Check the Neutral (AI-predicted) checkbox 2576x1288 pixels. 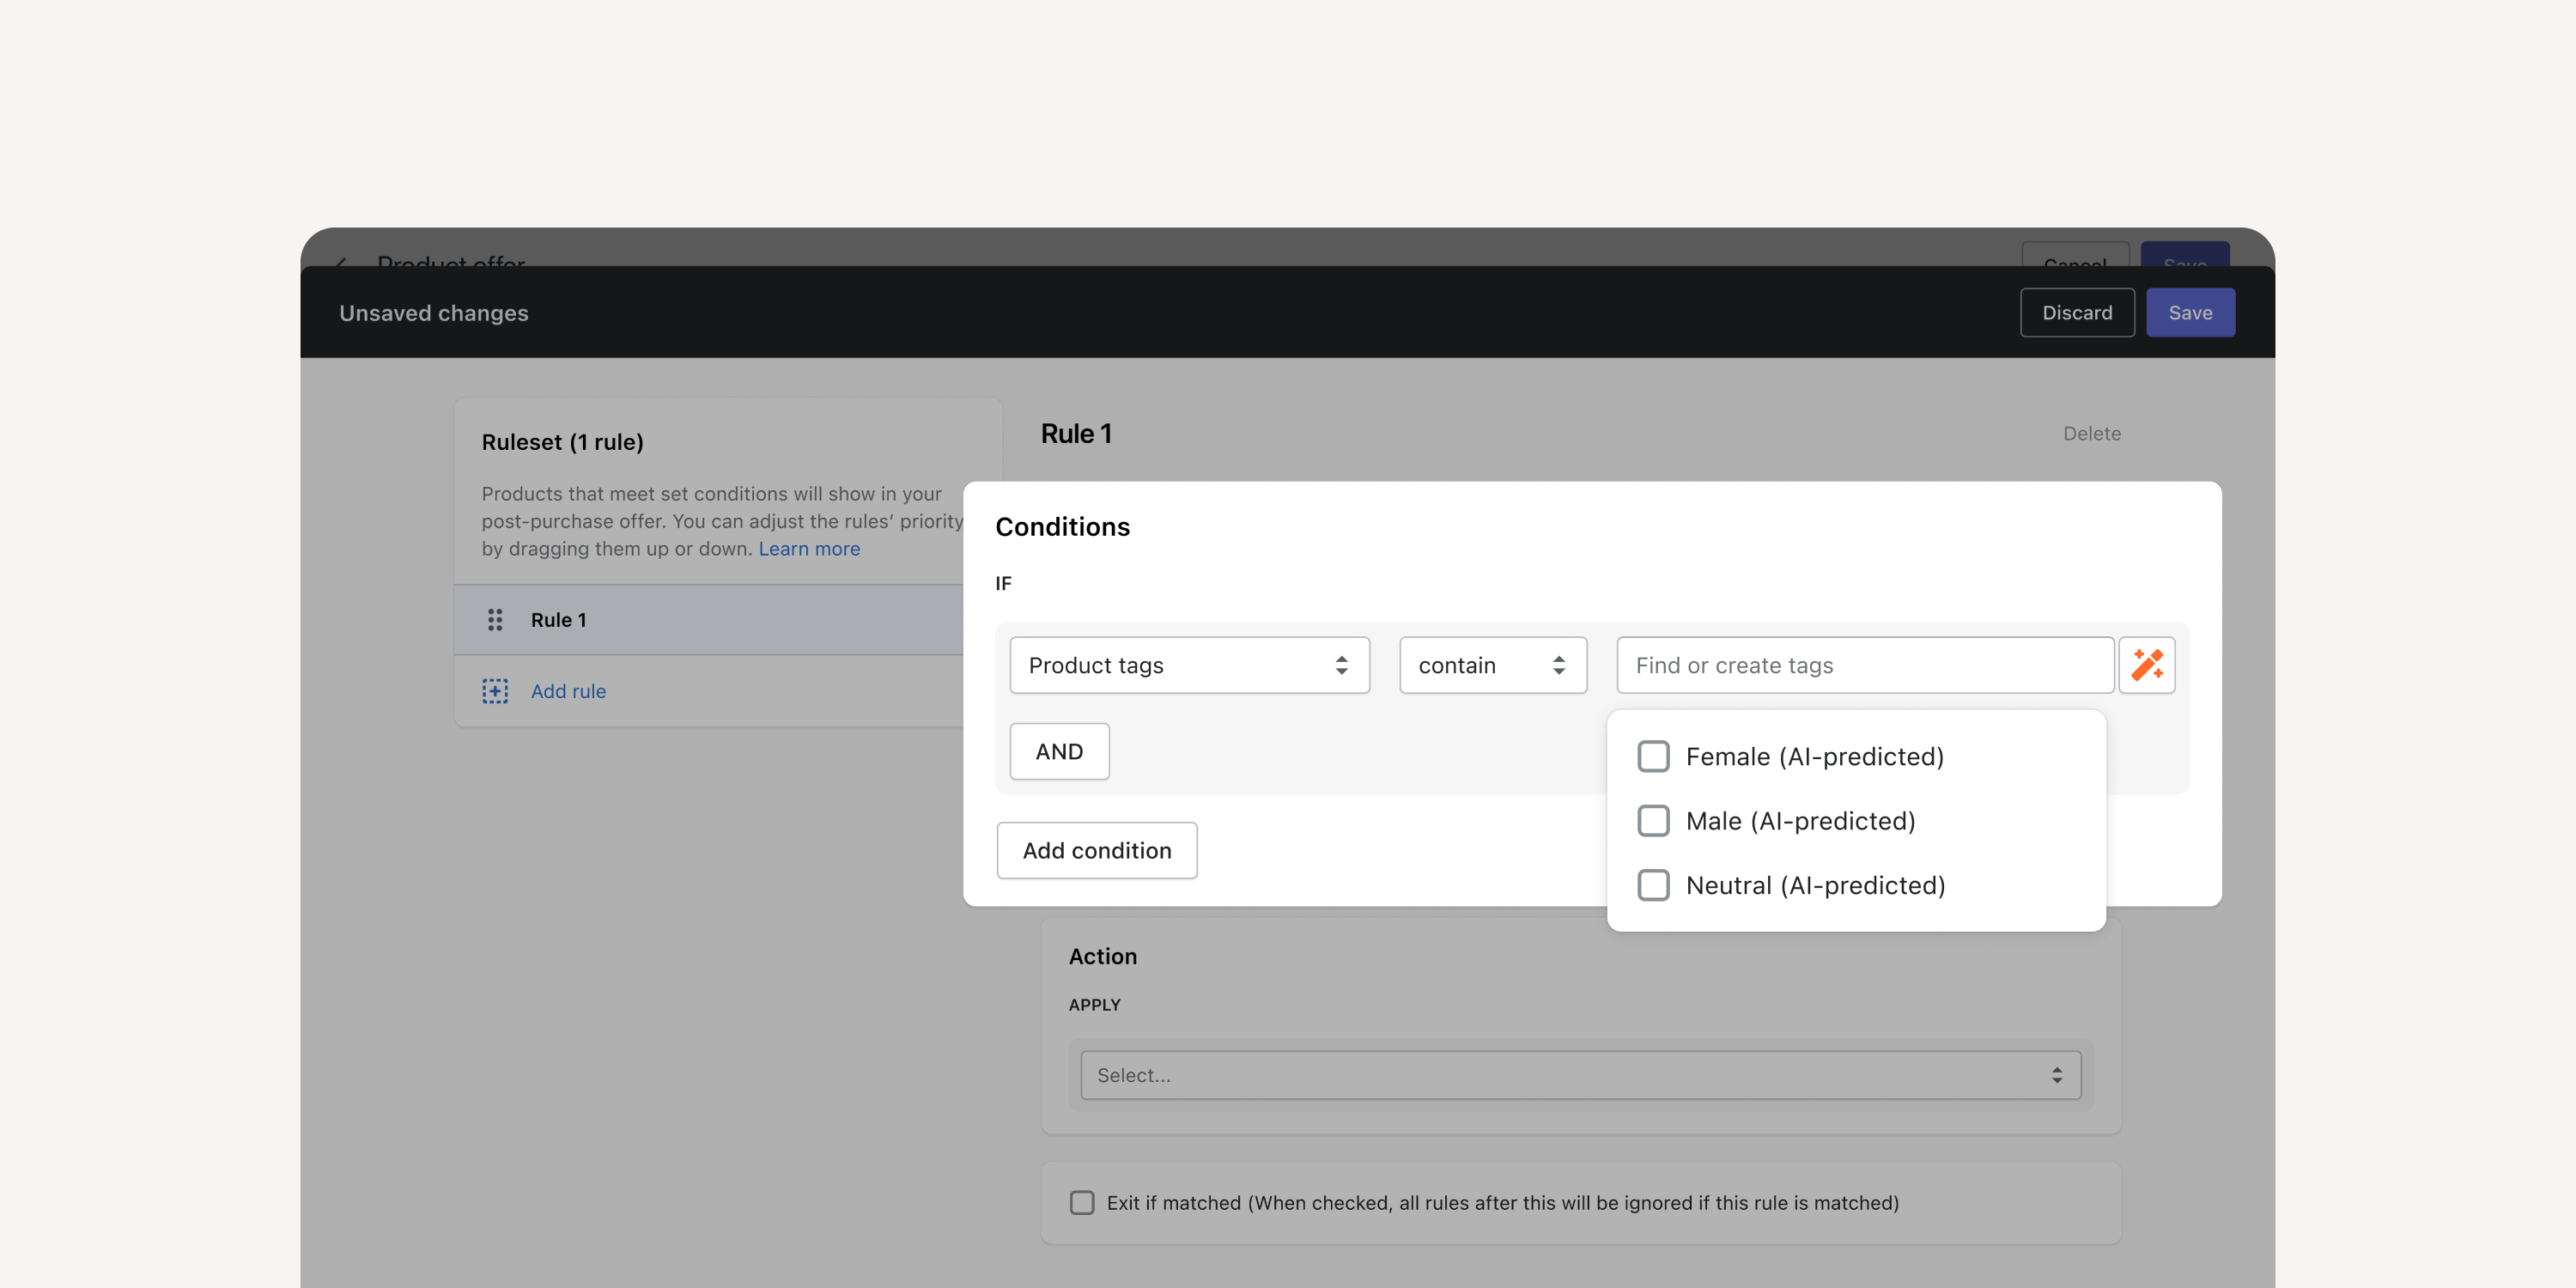(1653, 885)
